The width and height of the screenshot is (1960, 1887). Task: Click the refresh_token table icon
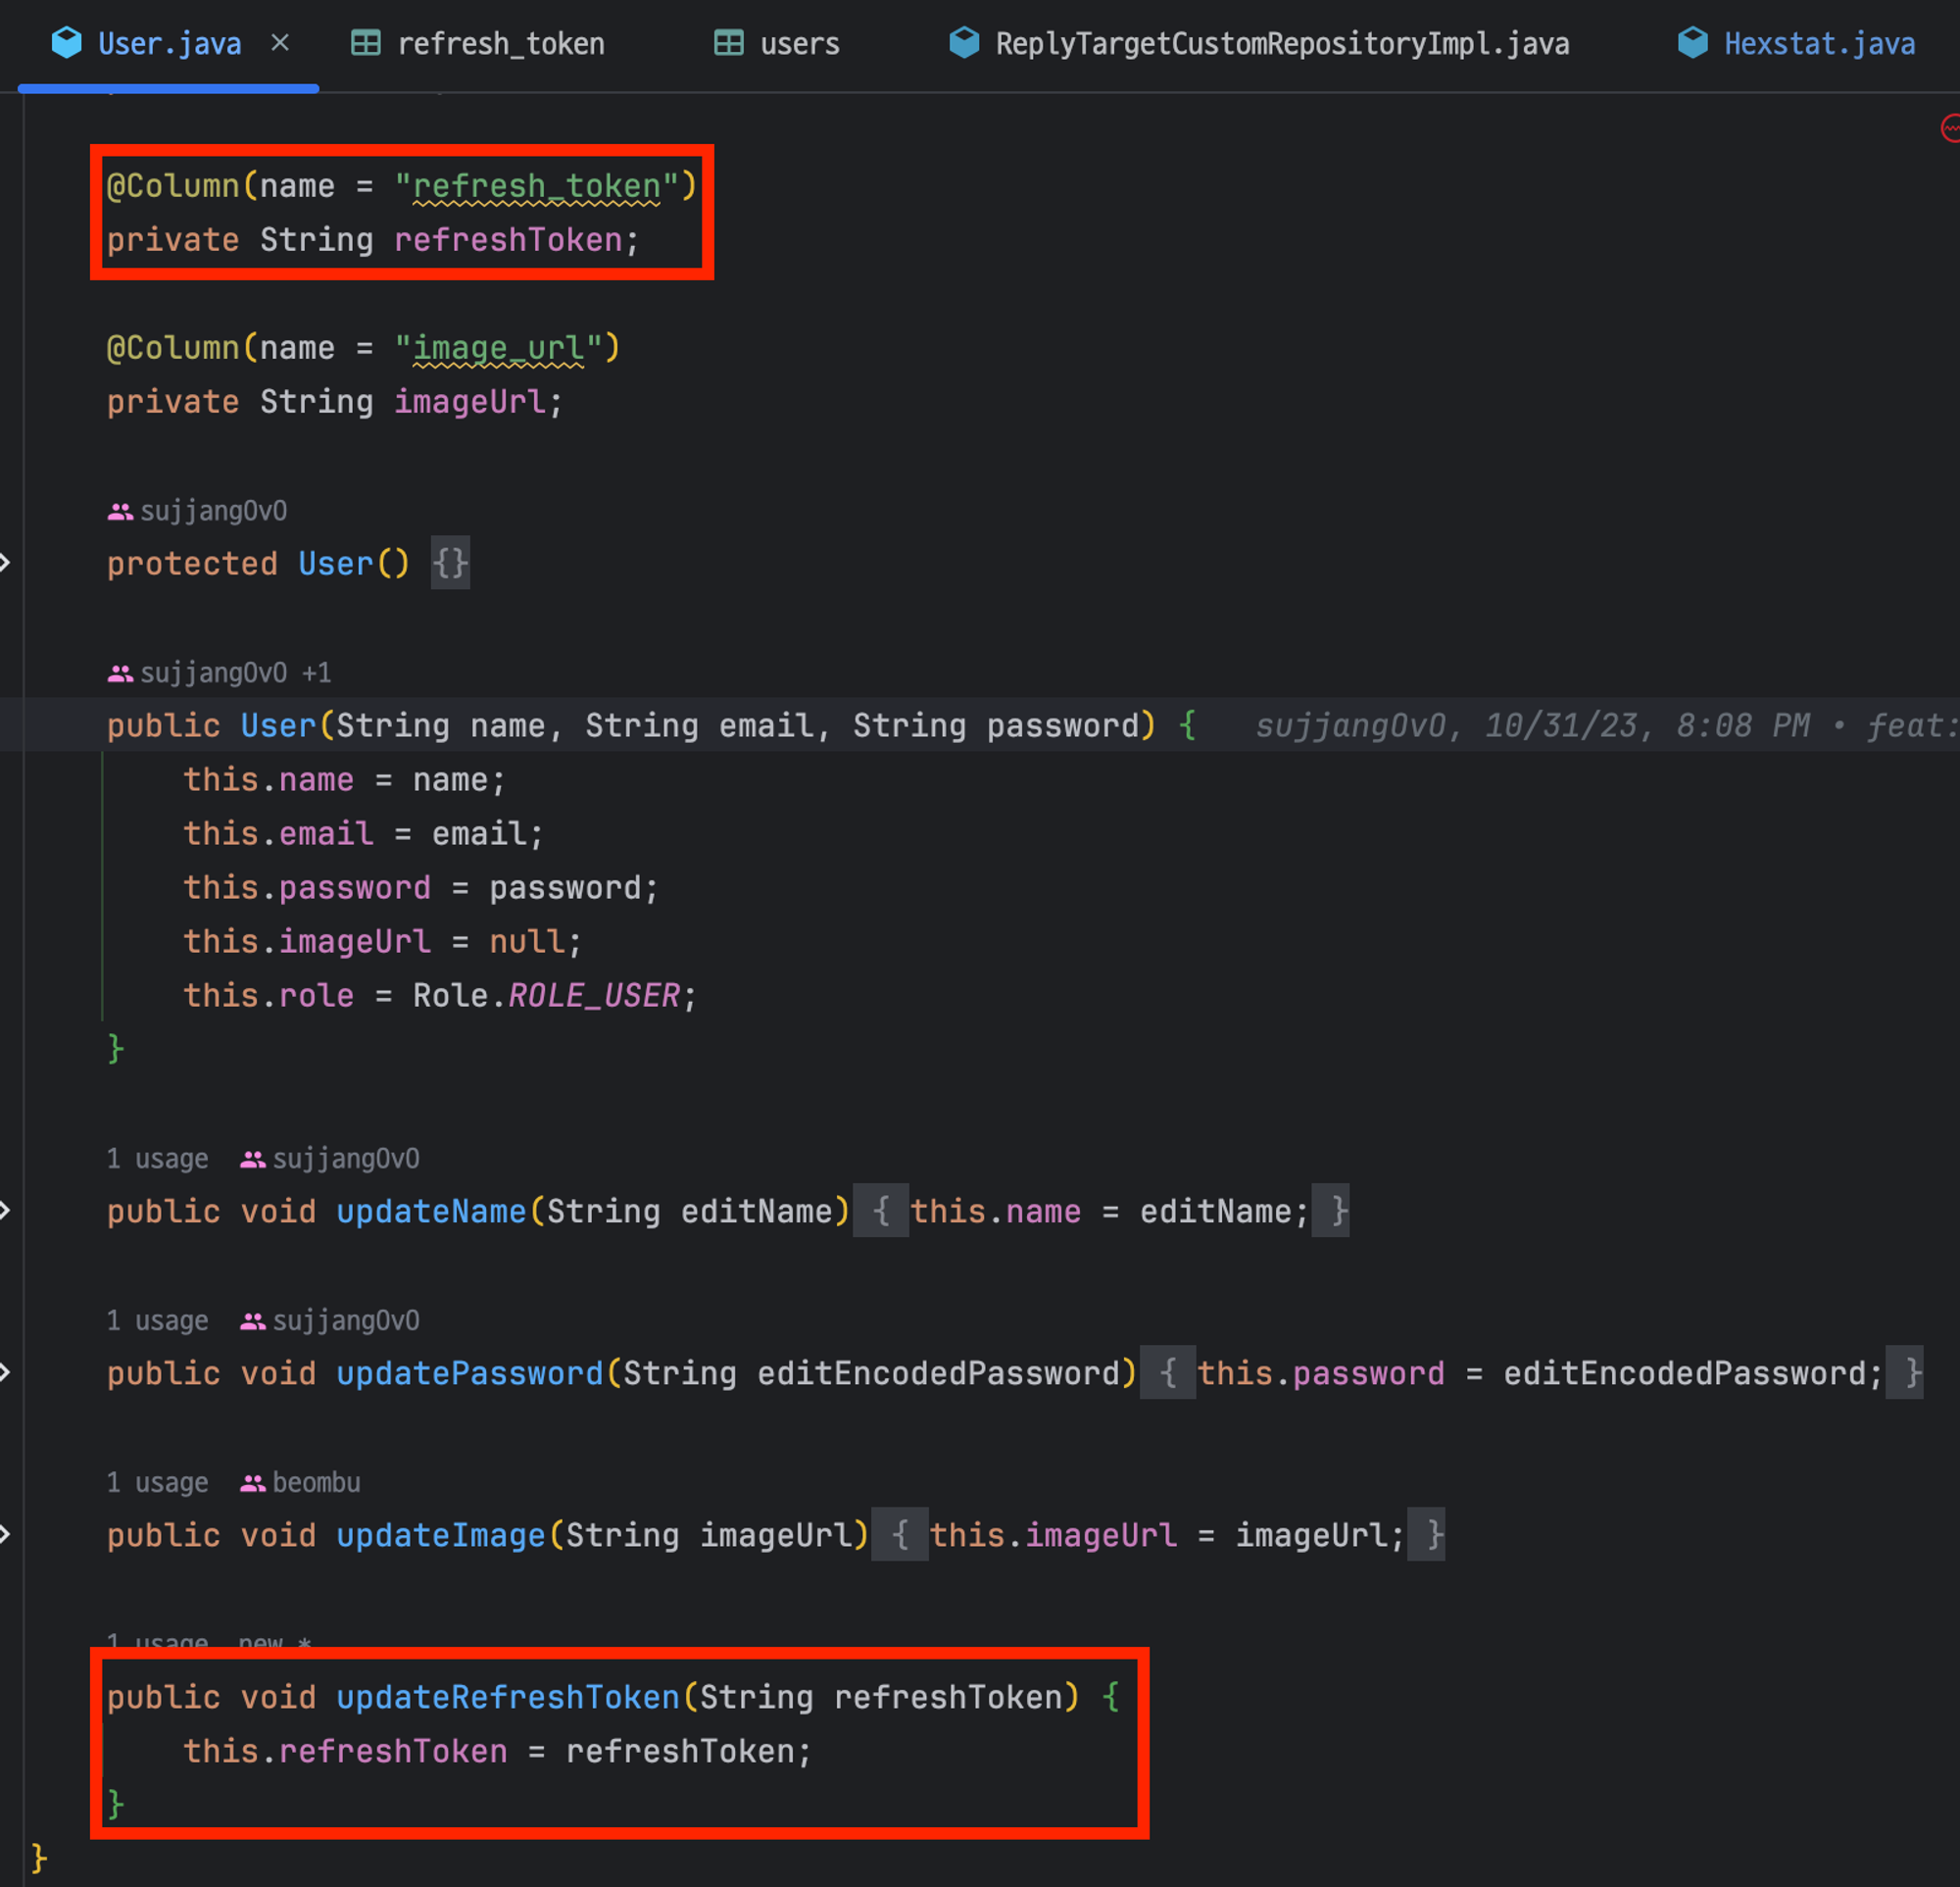click(x=366, y=43)
